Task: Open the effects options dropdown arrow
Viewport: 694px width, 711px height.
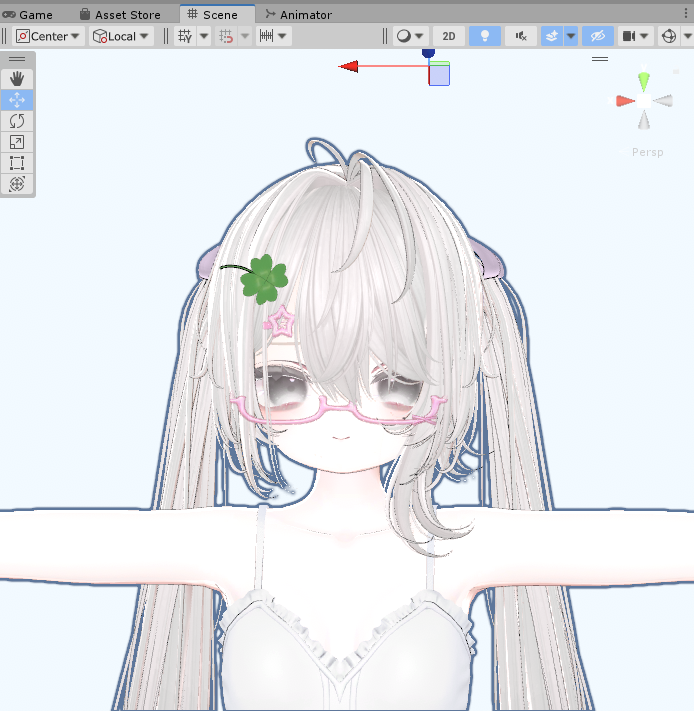Action: (x=571, y=36)
